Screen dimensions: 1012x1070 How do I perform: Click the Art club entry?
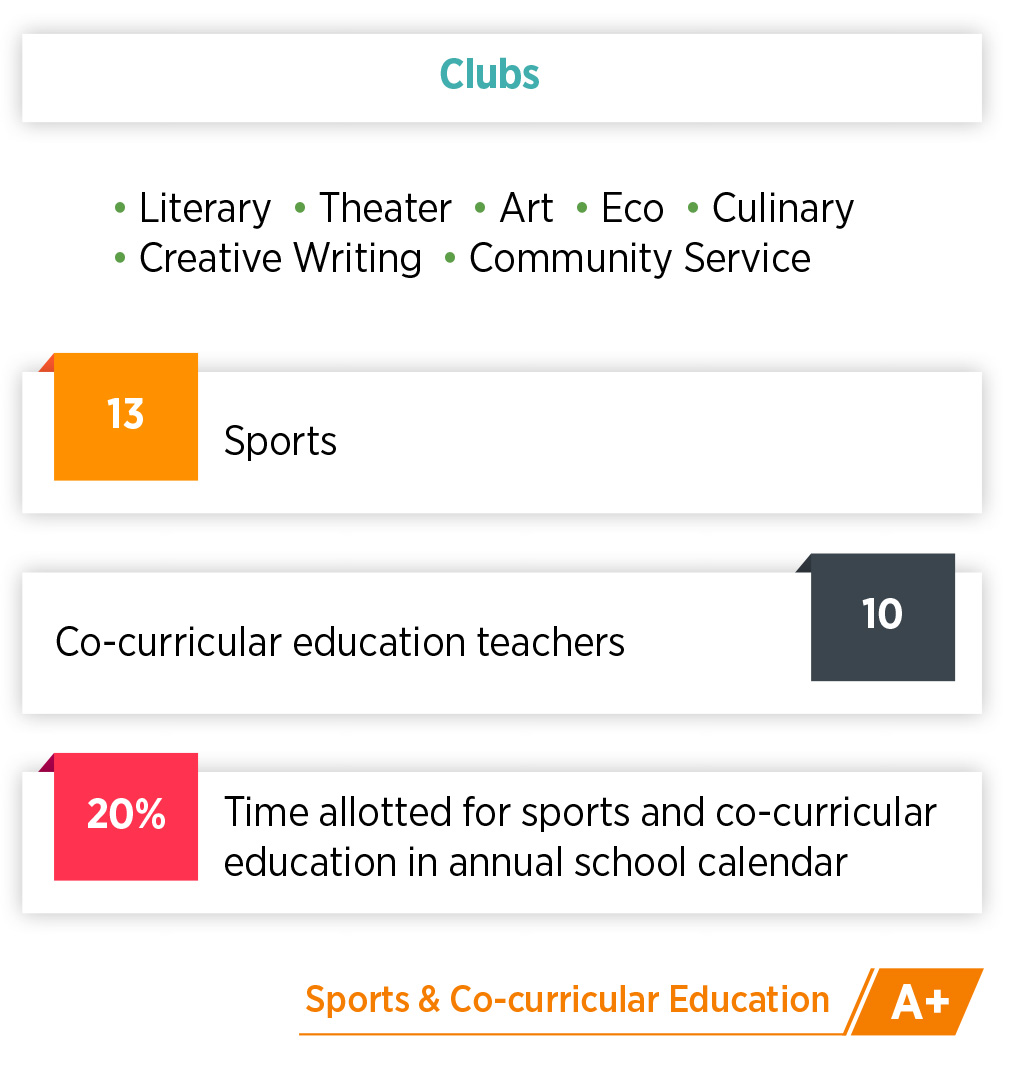coord(526,207)
